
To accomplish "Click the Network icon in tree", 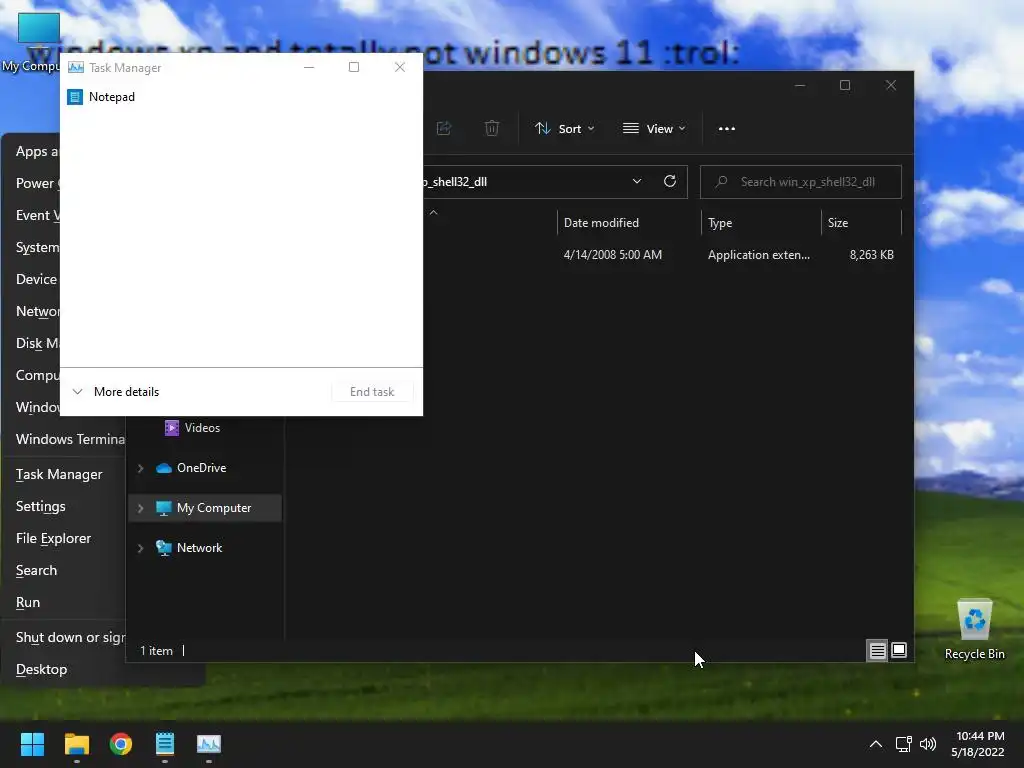I will (164, 548).
